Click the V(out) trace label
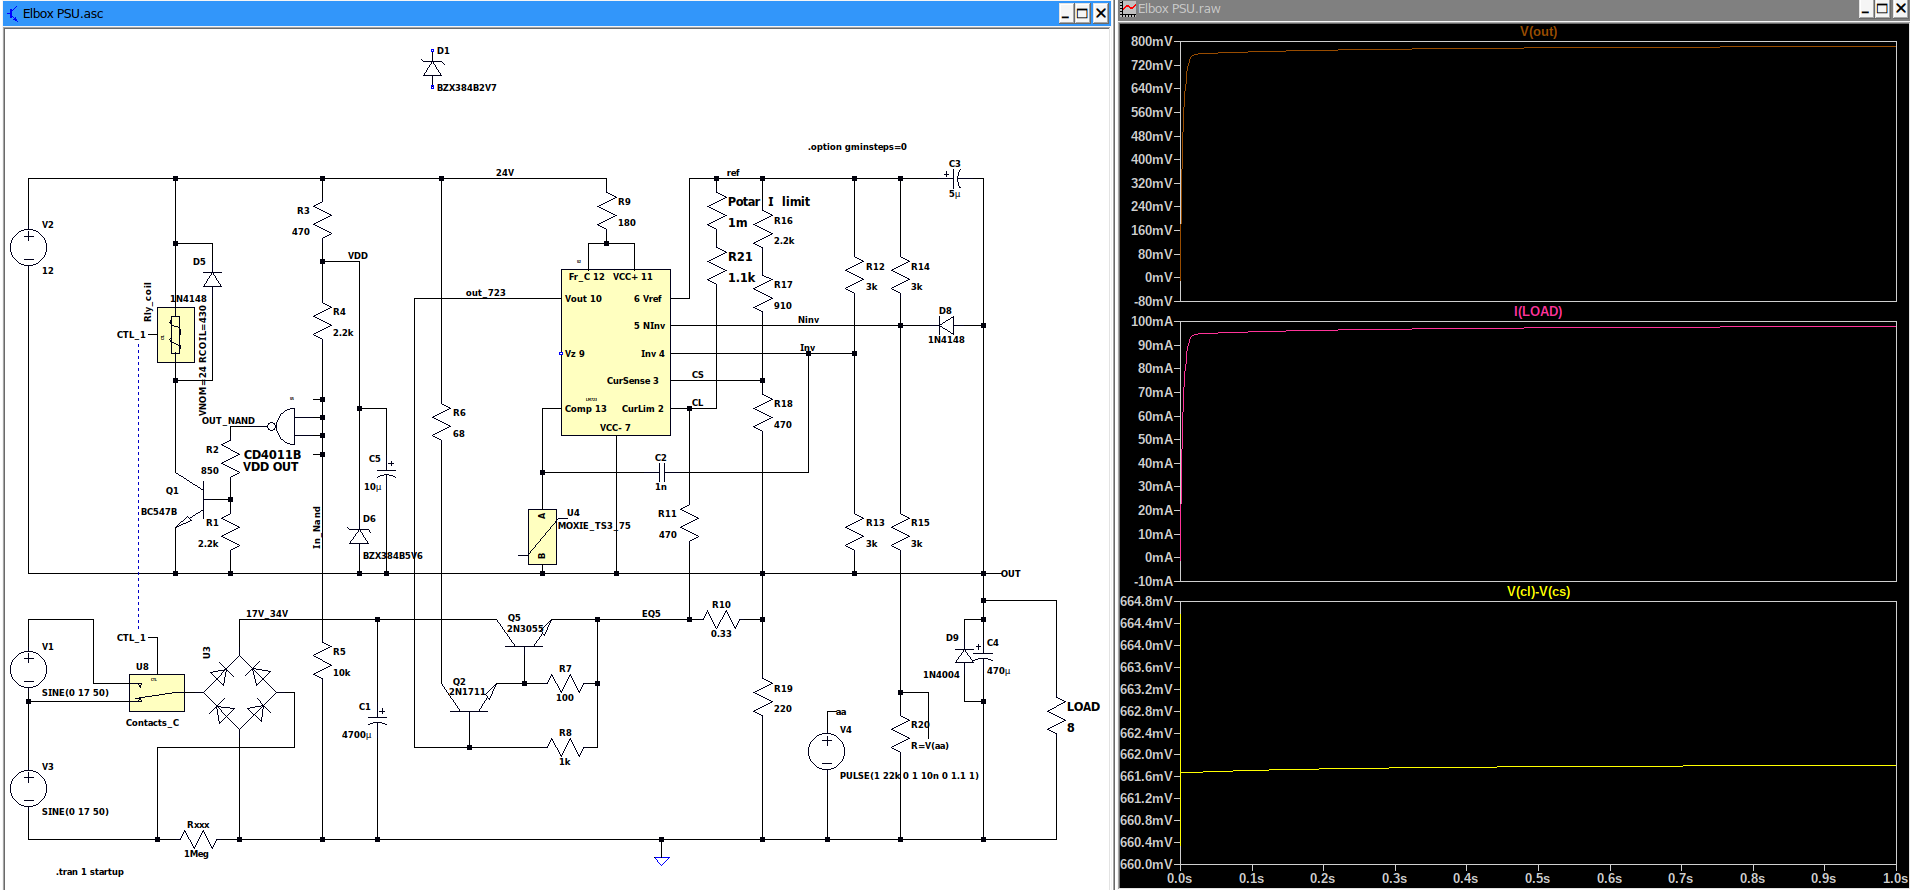Screen dimensions: 1910x890 1538,32
